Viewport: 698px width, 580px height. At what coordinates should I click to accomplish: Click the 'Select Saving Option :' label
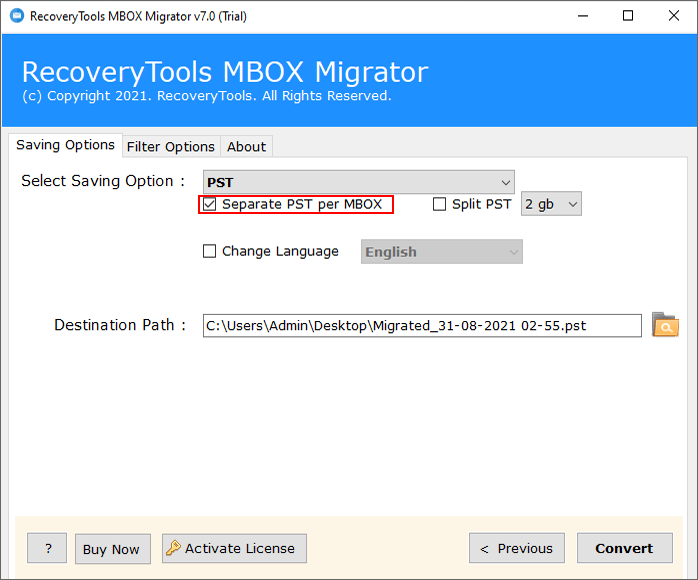pyautogui.click(x=103, y=181)
